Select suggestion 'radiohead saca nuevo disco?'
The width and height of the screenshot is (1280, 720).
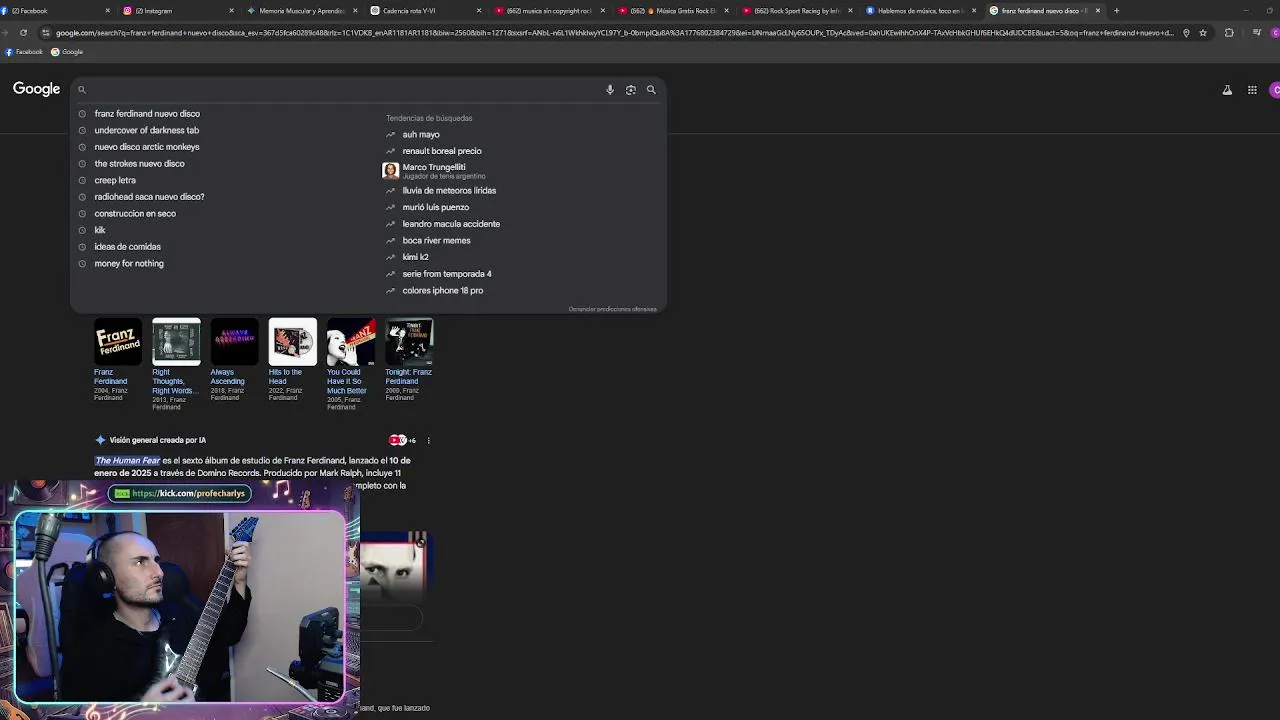(x=149, y=197)
